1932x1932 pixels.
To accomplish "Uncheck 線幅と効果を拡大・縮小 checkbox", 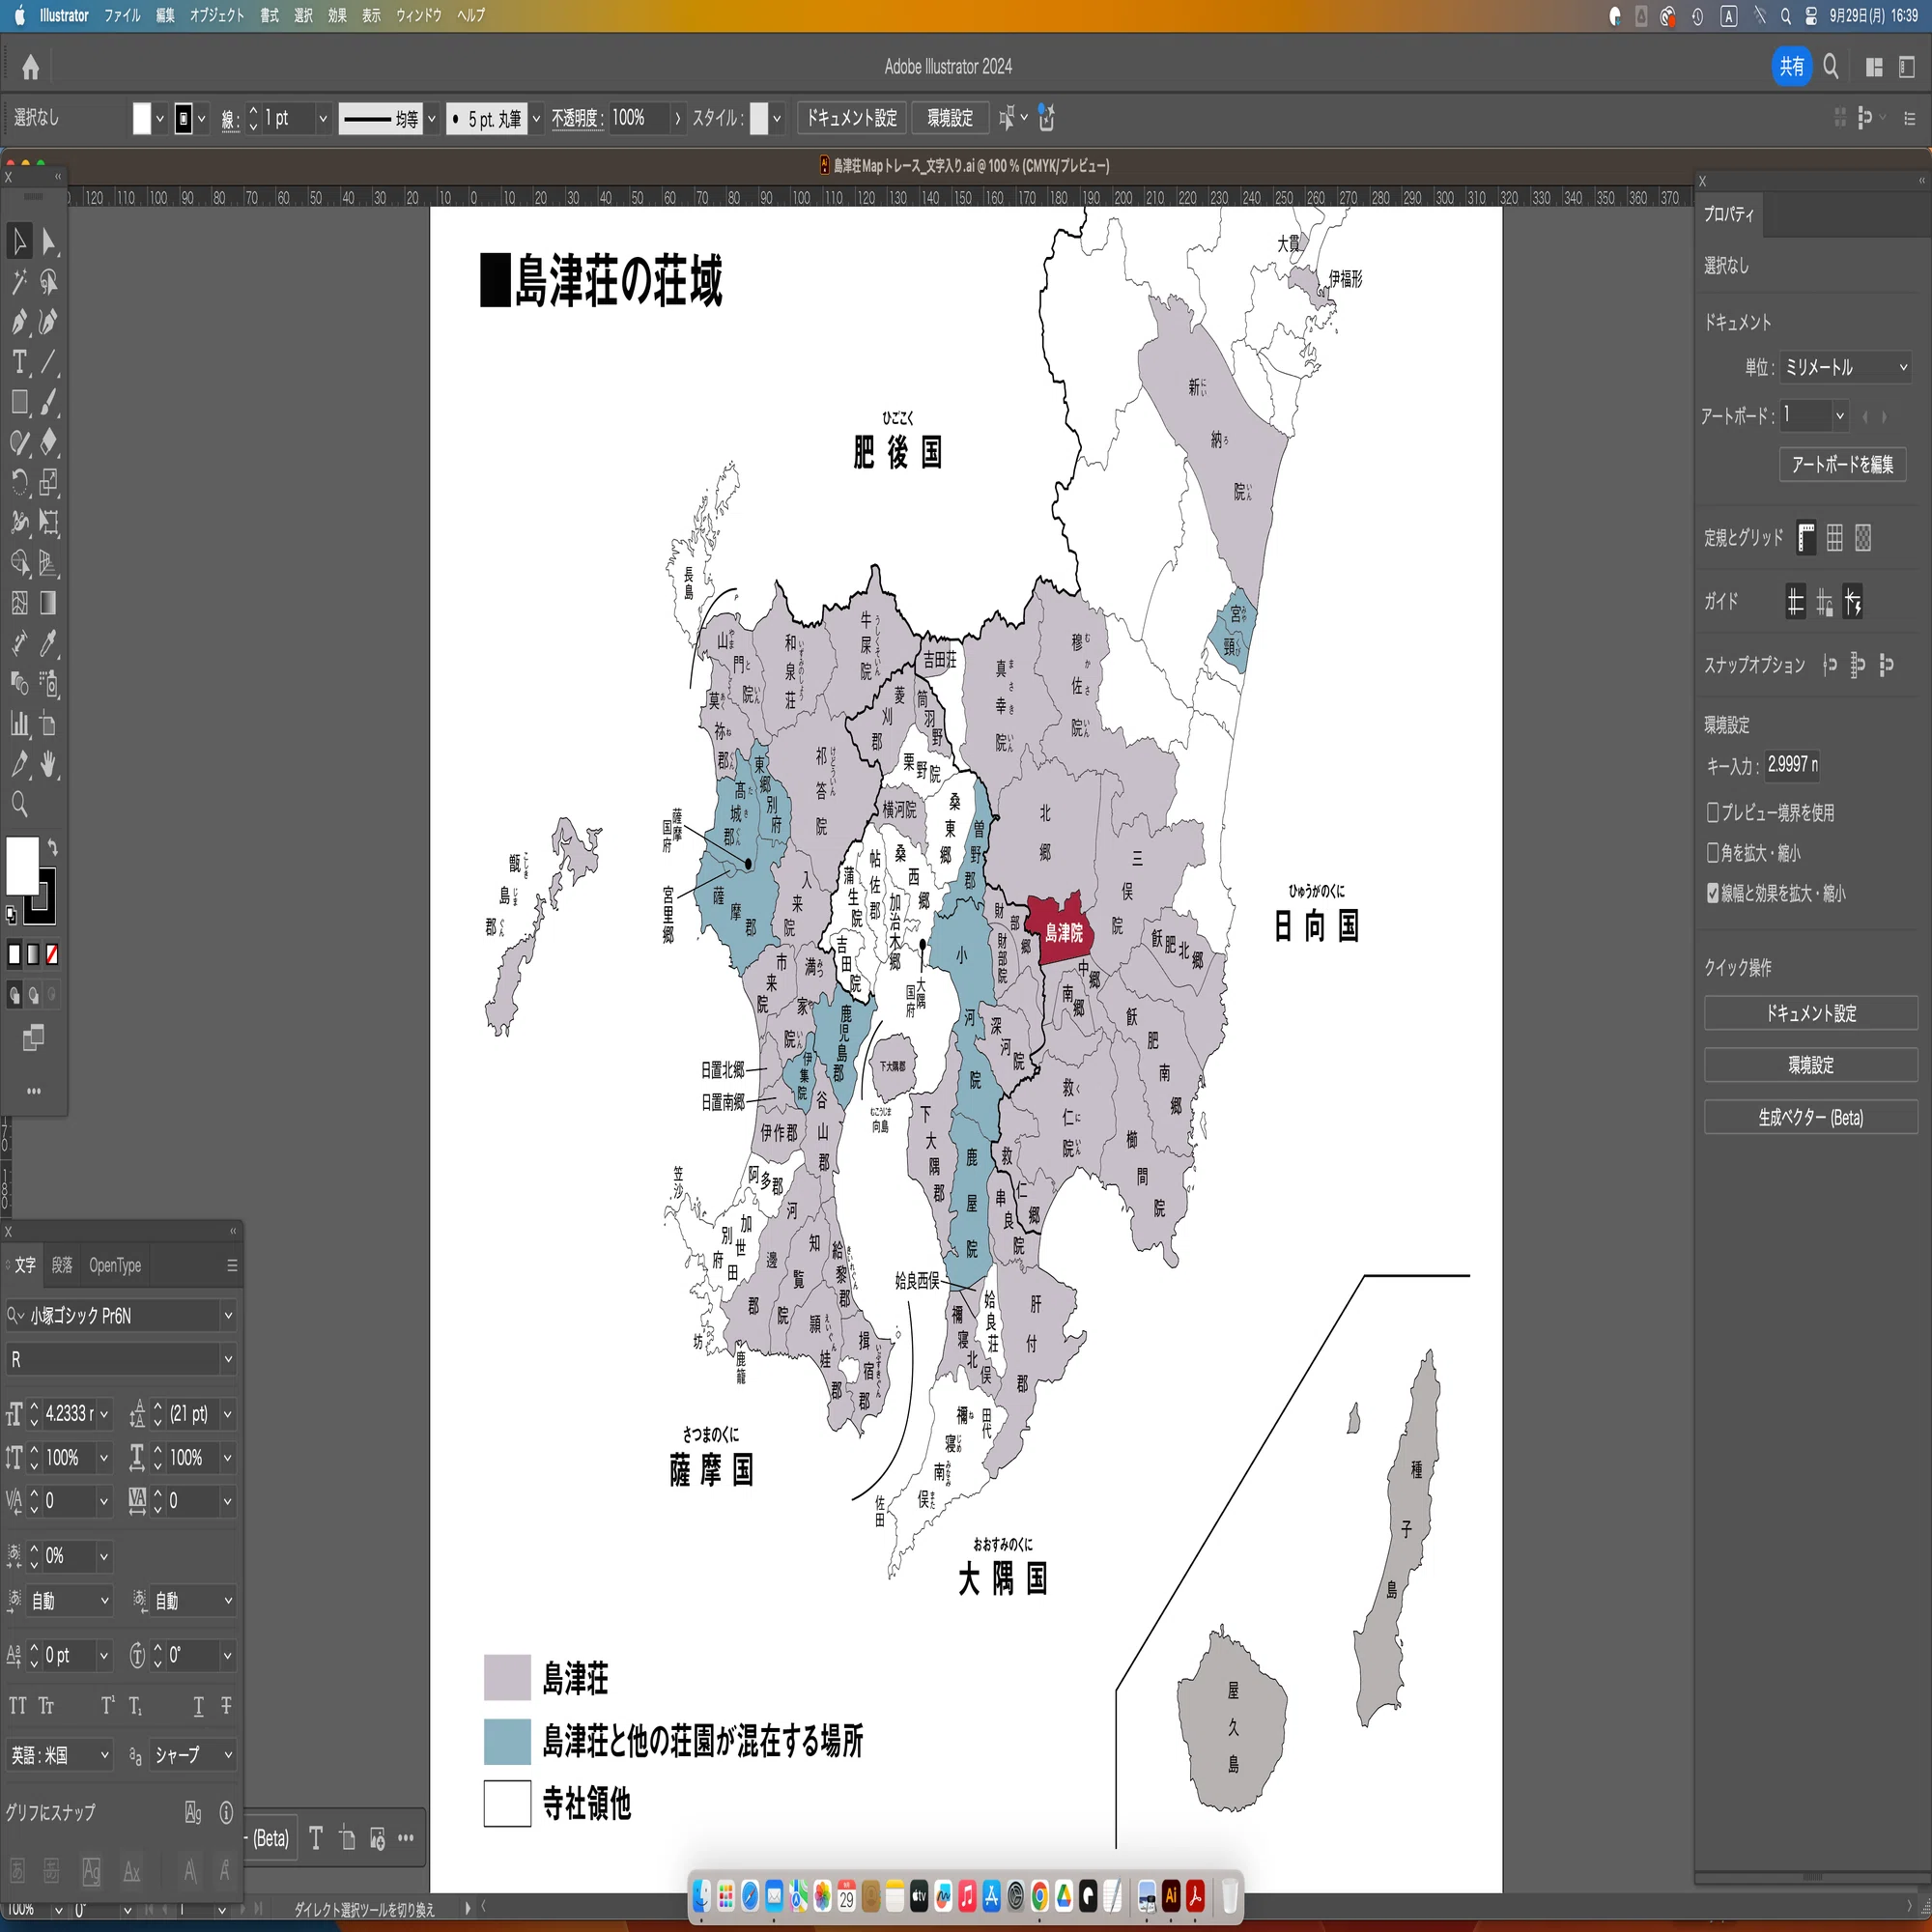I will [x=1713, y=893].
